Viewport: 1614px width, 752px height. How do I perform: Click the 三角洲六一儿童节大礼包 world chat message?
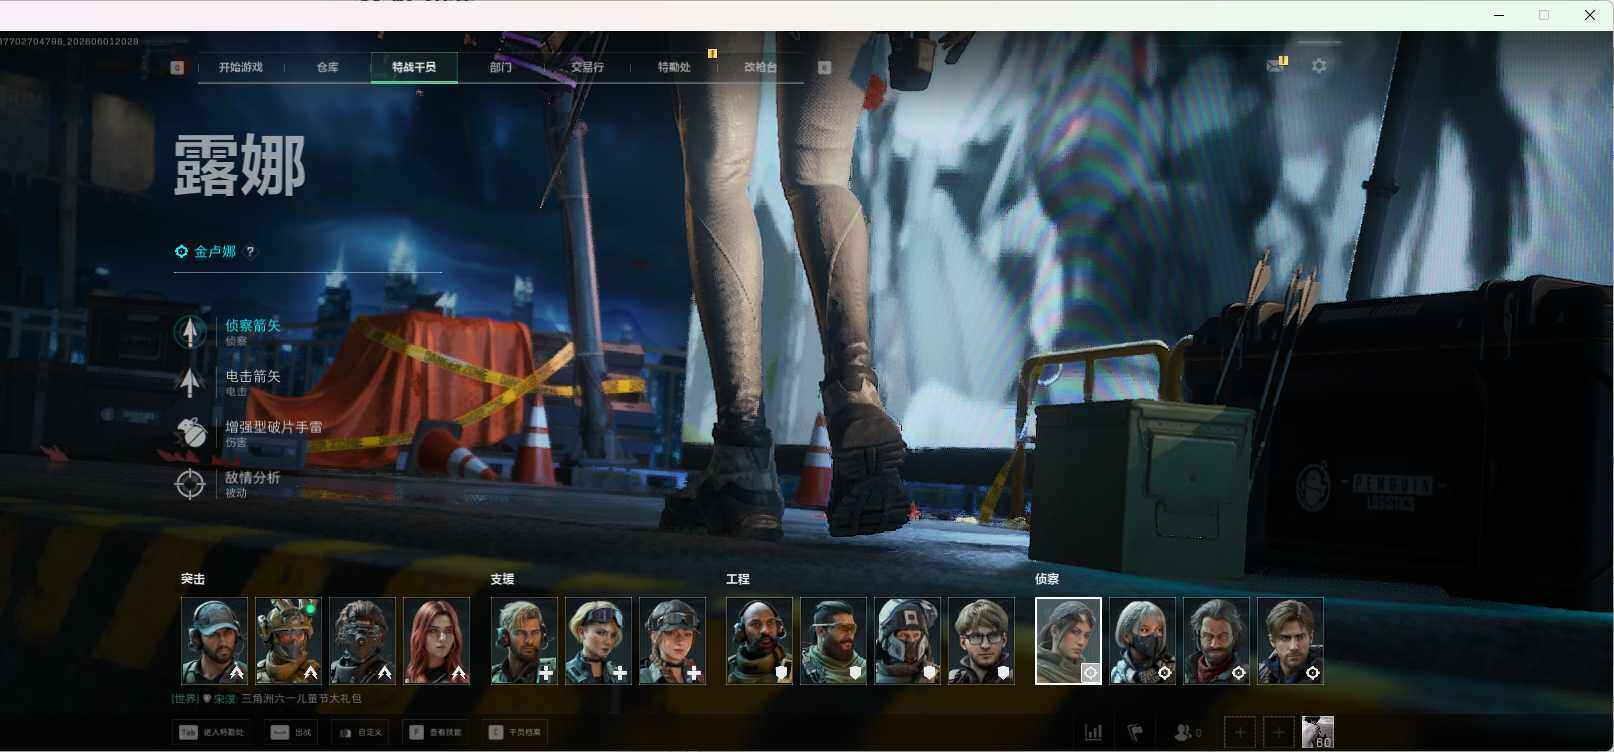point(301,699)
